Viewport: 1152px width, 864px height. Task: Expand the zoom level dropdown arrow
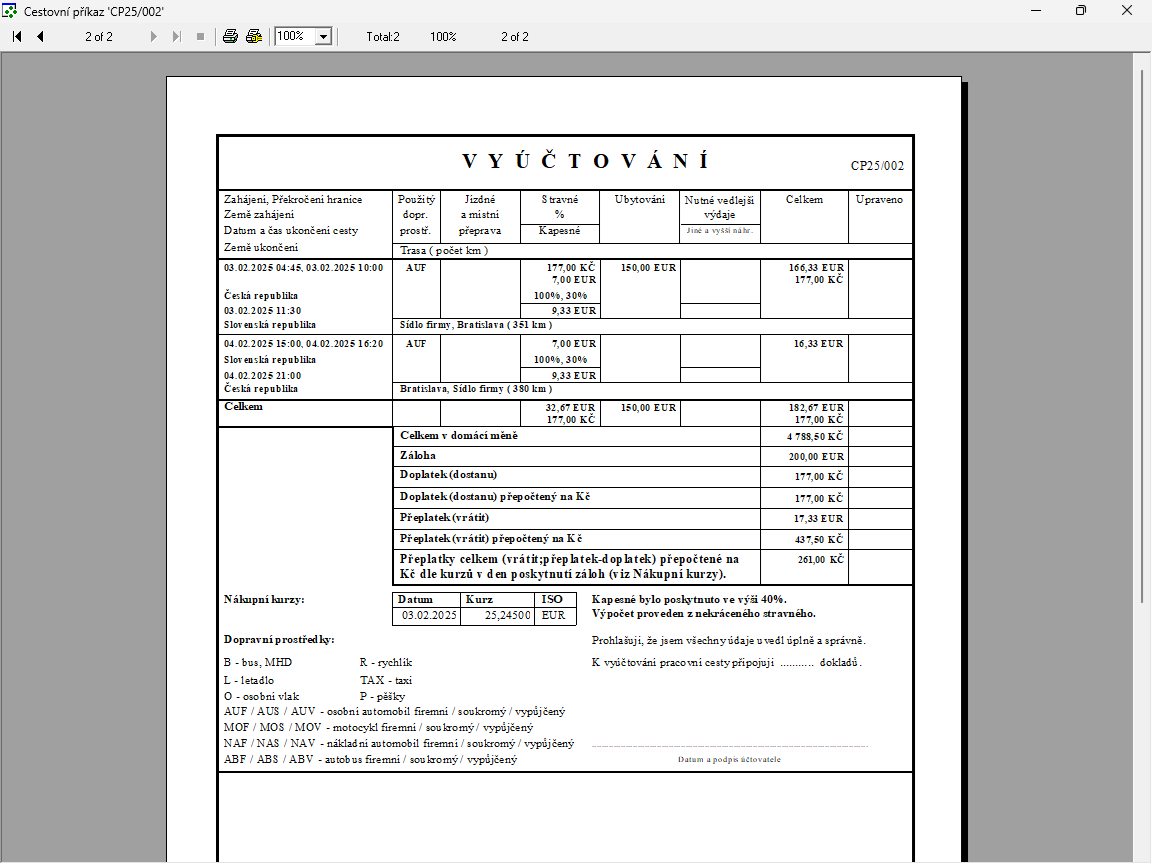click(x=323, y=37)
